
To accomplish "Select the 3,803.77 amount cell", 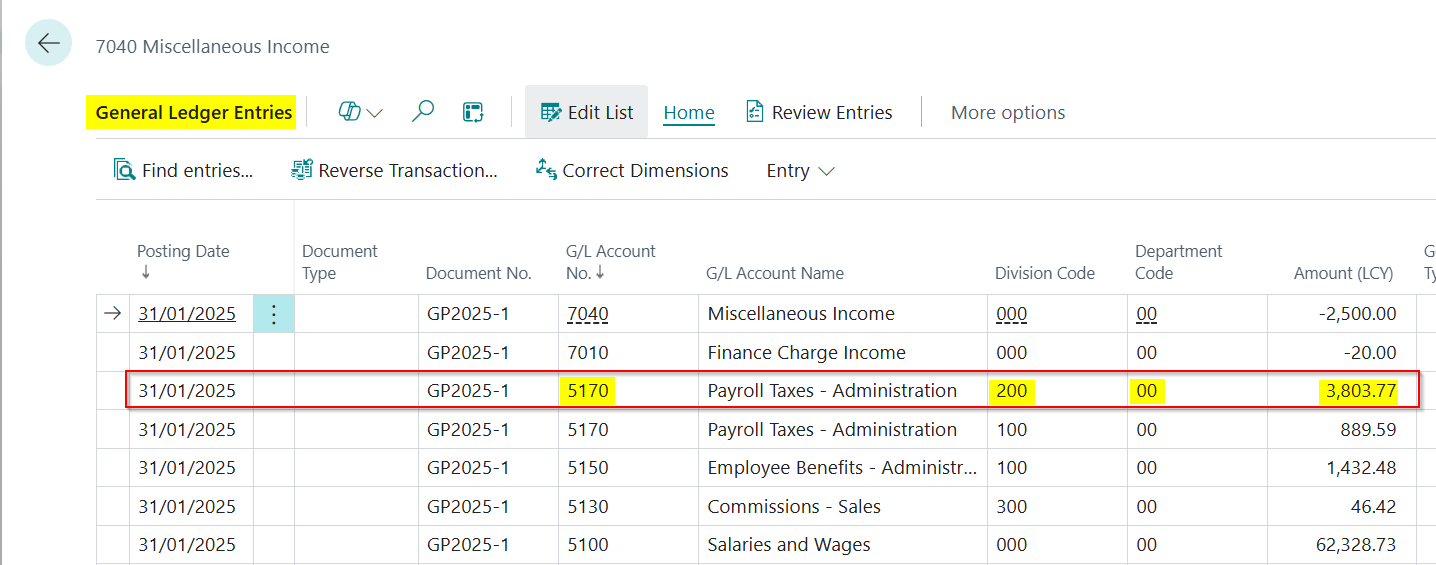I will pos(1360,391).
